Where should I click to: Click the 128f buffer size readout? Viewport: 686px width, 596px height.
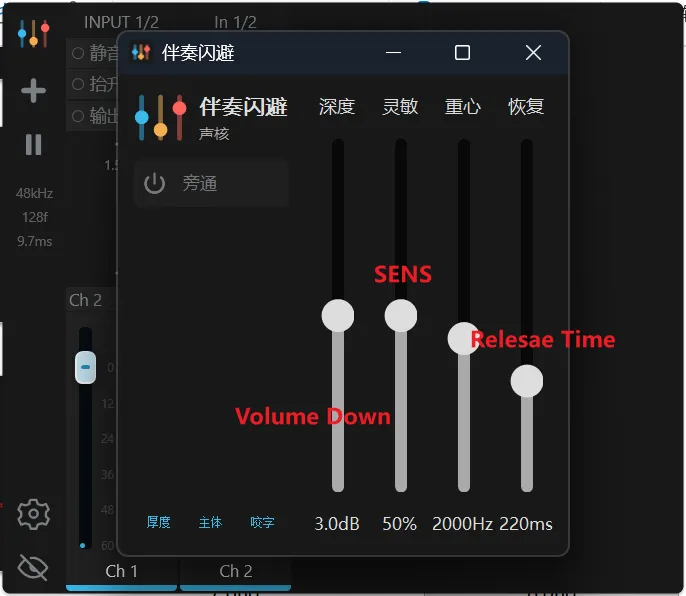click(35, 217)
